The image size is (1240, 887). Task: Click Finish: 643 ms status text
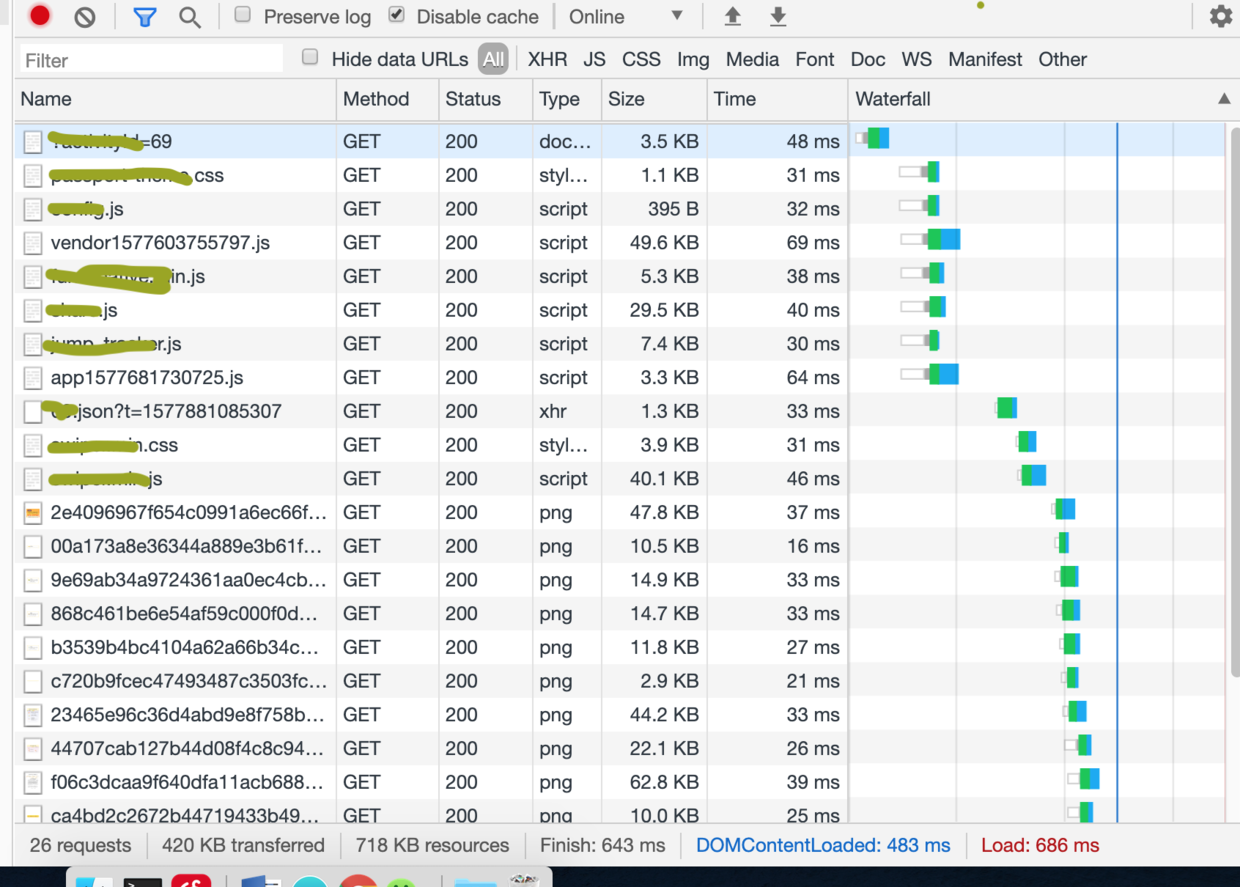coord(602,845)
